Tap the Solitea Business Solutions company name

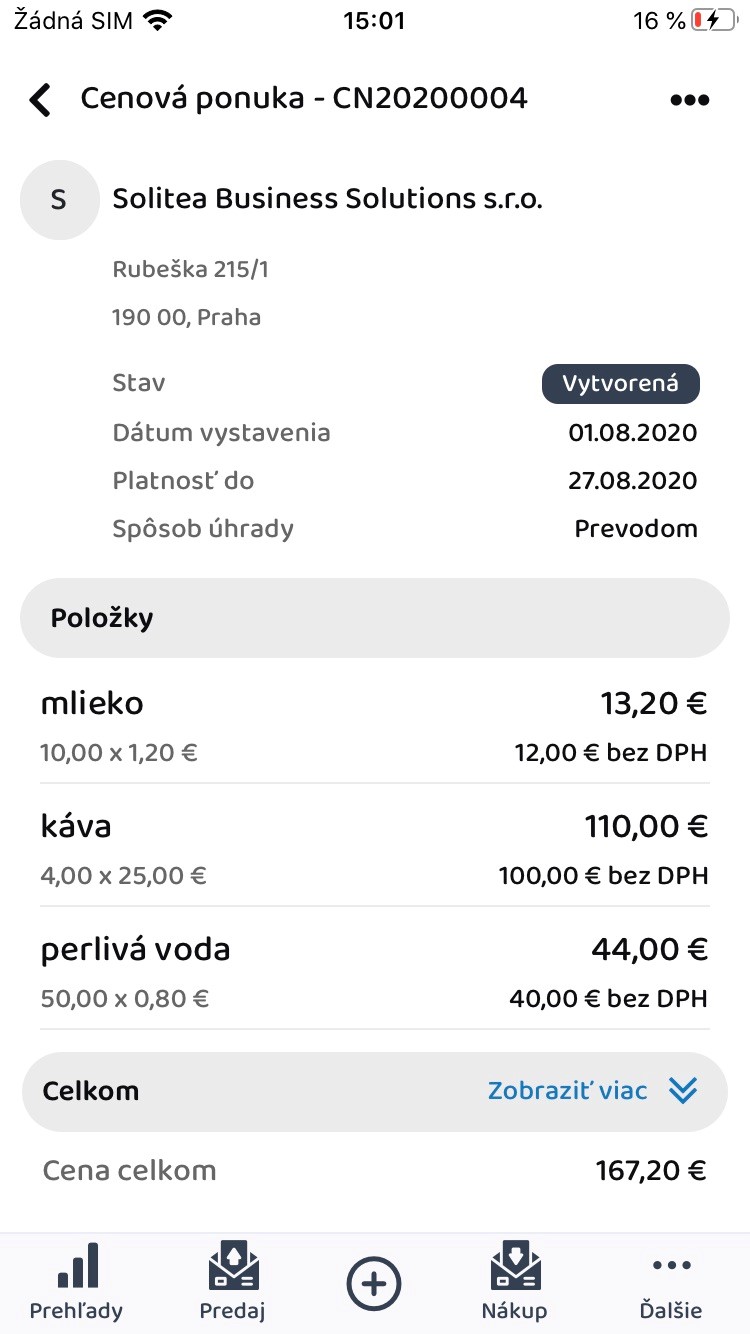tap(327, 199)
